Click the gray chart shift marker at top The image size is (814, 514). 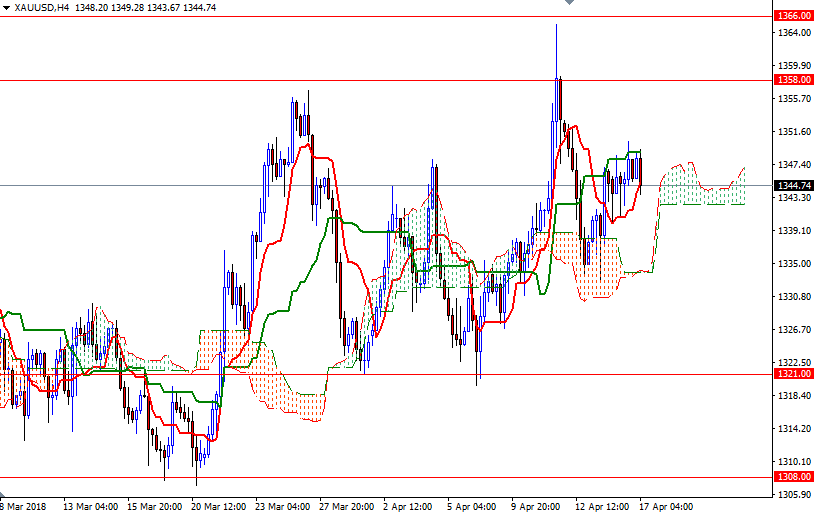(569, 3)
